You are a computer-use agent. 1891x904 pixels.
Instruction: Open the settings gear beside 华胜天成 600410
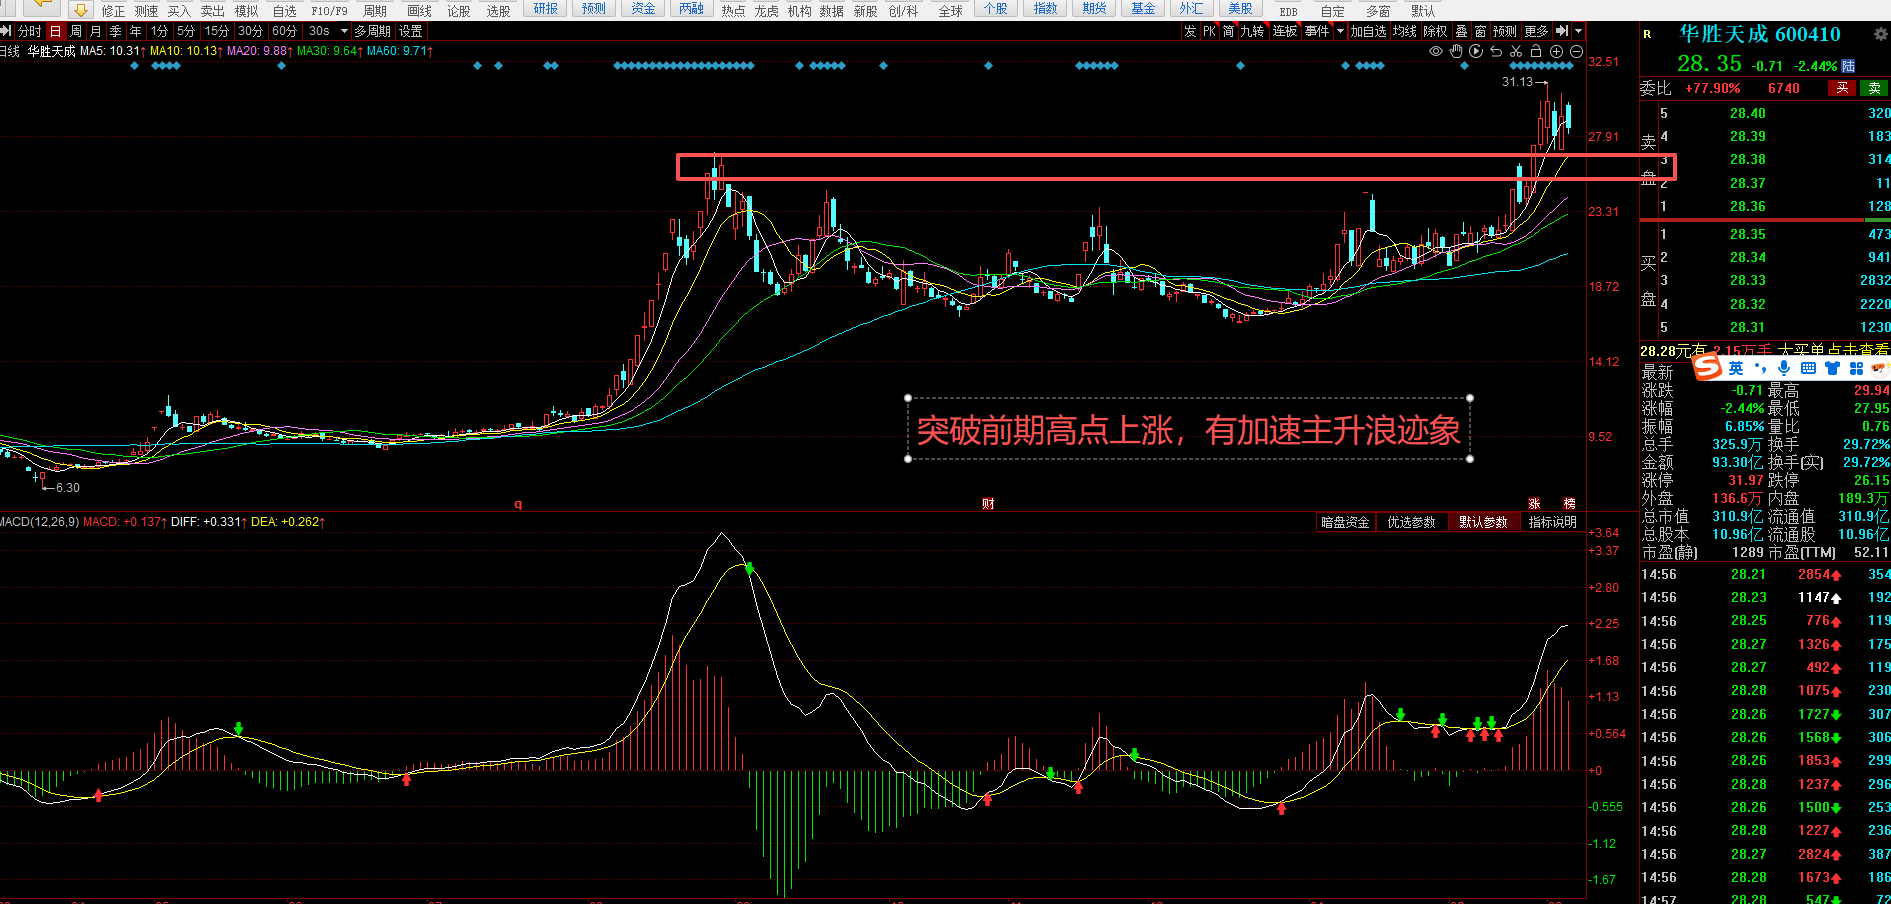pyautogui.click(x=1880, y=34)
